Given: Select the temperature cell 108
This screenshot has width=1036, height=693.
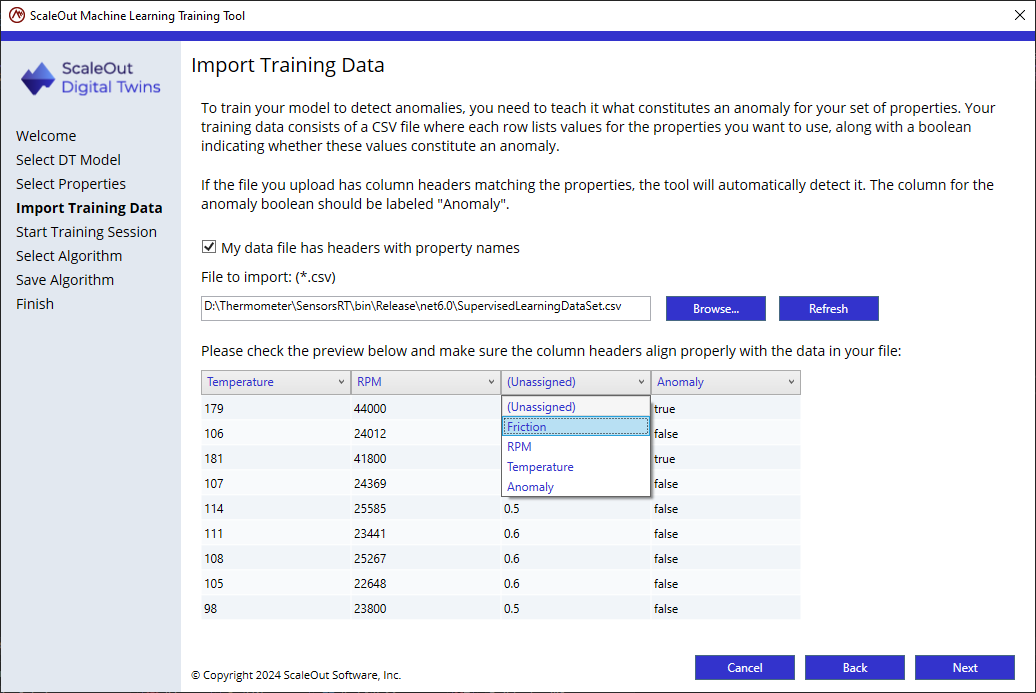Looking at the screenshot, I should click(x=276, y=559).
